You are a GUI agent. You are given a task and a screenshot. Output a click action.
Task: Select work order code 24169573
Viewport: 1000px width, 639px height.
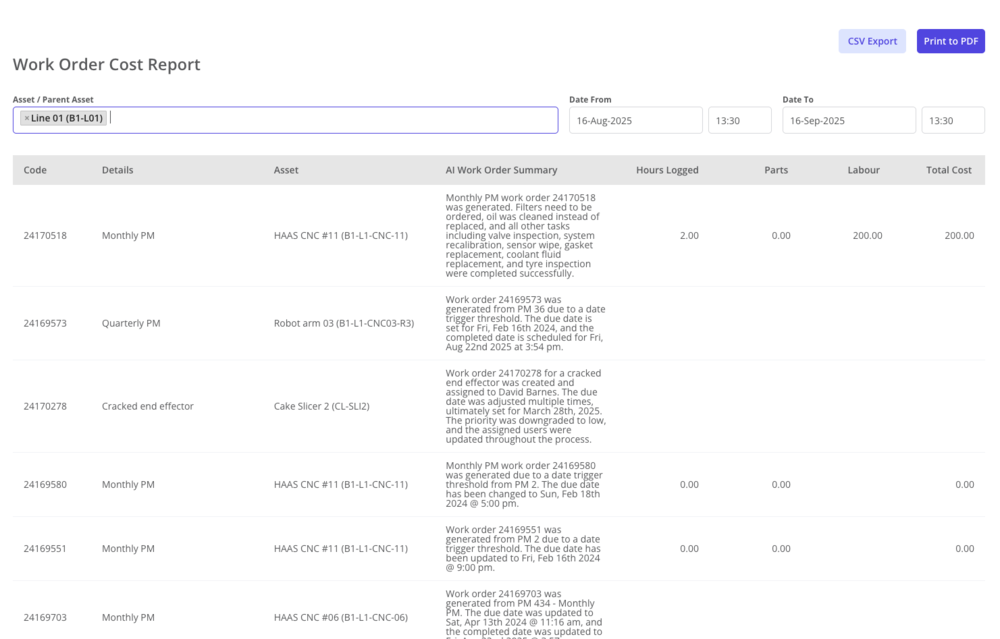pos(45,323)
